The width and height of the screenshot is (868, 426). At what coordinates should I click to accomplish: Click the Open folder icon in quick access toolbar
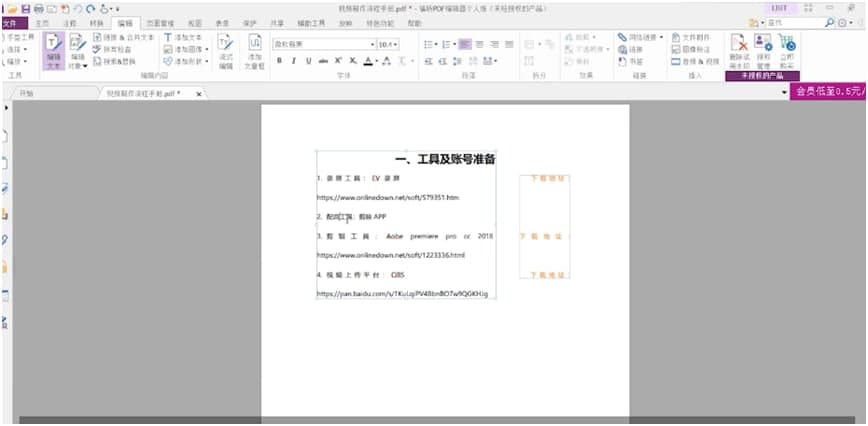[x=12, y=9]
